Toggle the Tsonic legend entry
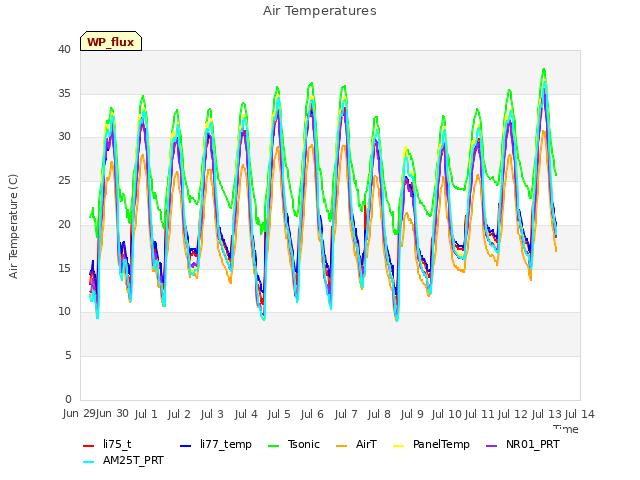This screenshot has height=480, width=640. [294, 444]
